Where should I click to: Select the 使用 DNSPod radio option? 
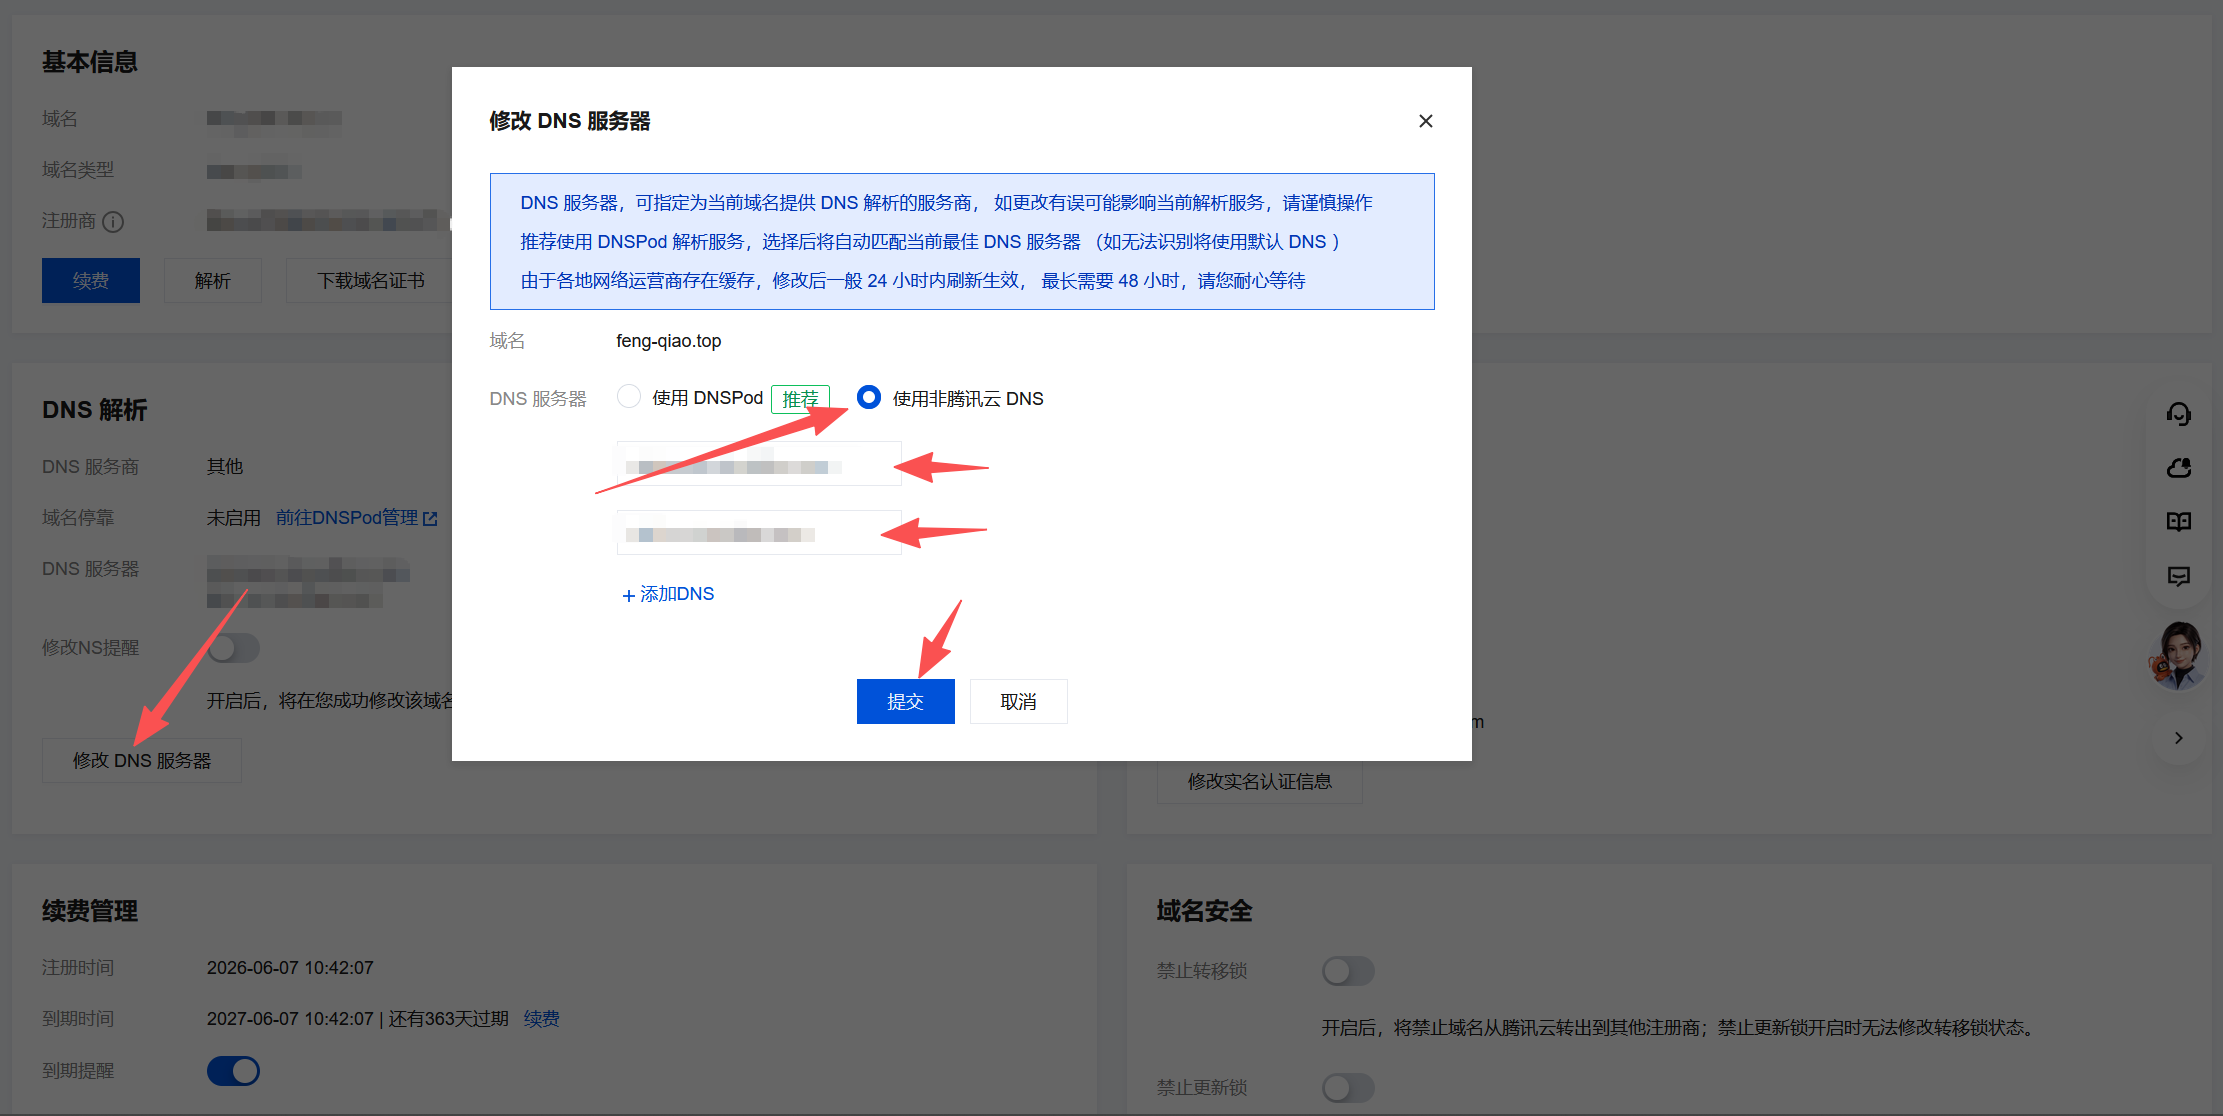[629, 397]
